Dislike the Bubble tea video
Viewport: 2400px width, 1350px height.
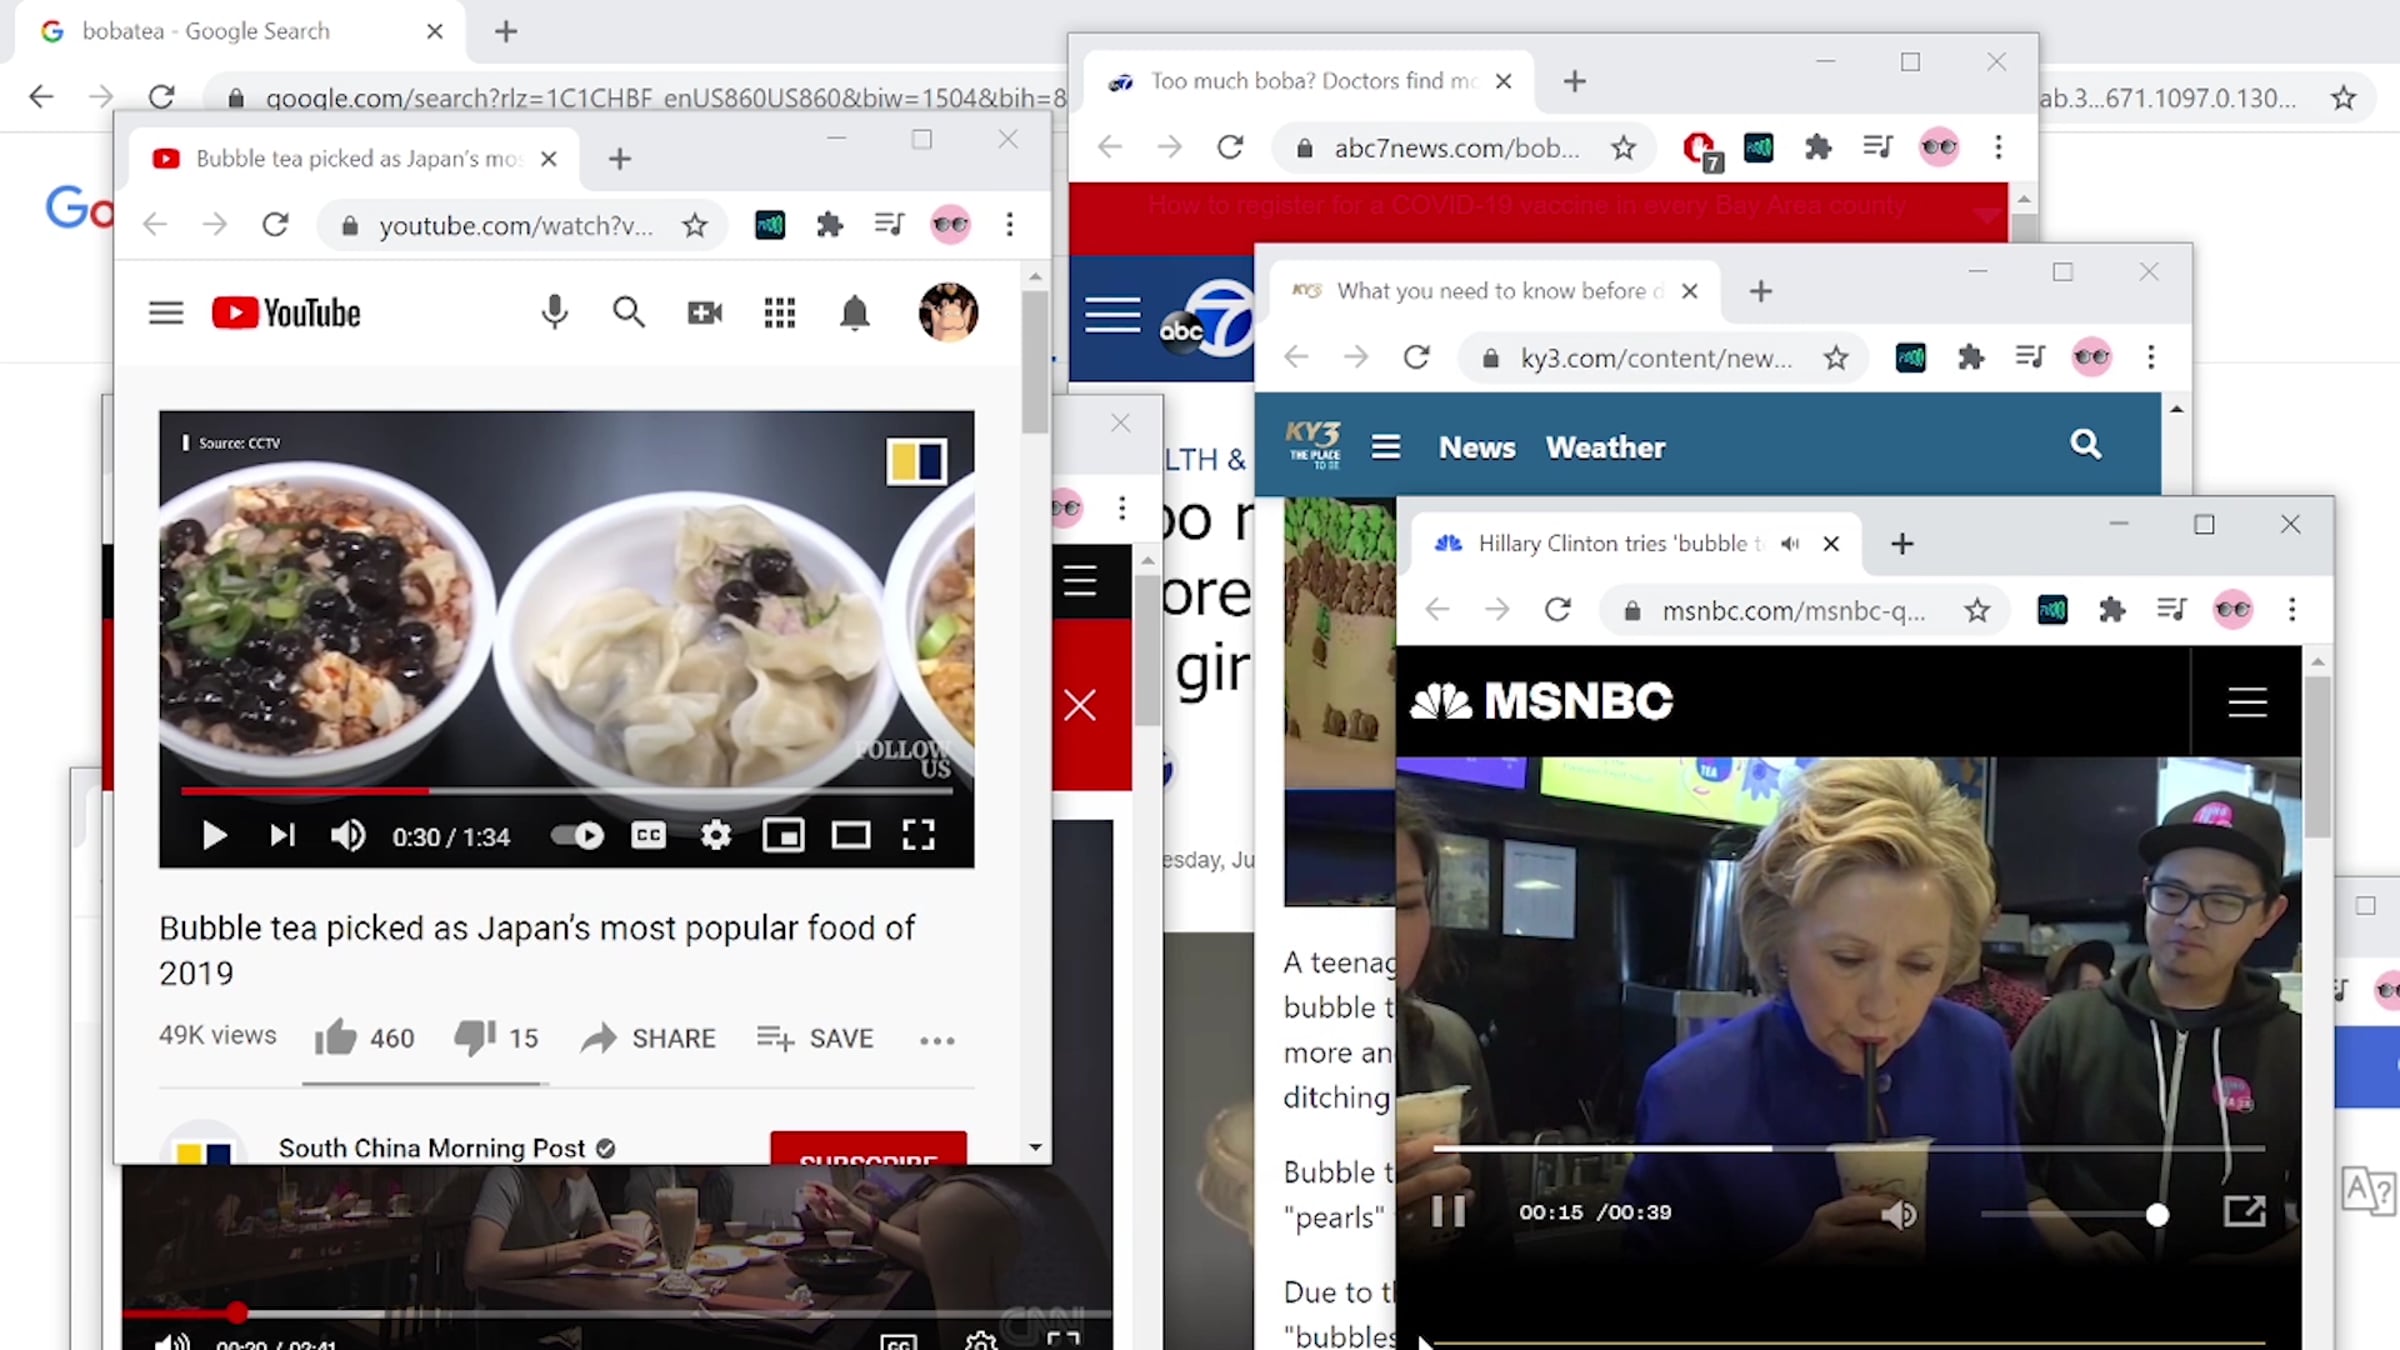(x=496, y=1038)
